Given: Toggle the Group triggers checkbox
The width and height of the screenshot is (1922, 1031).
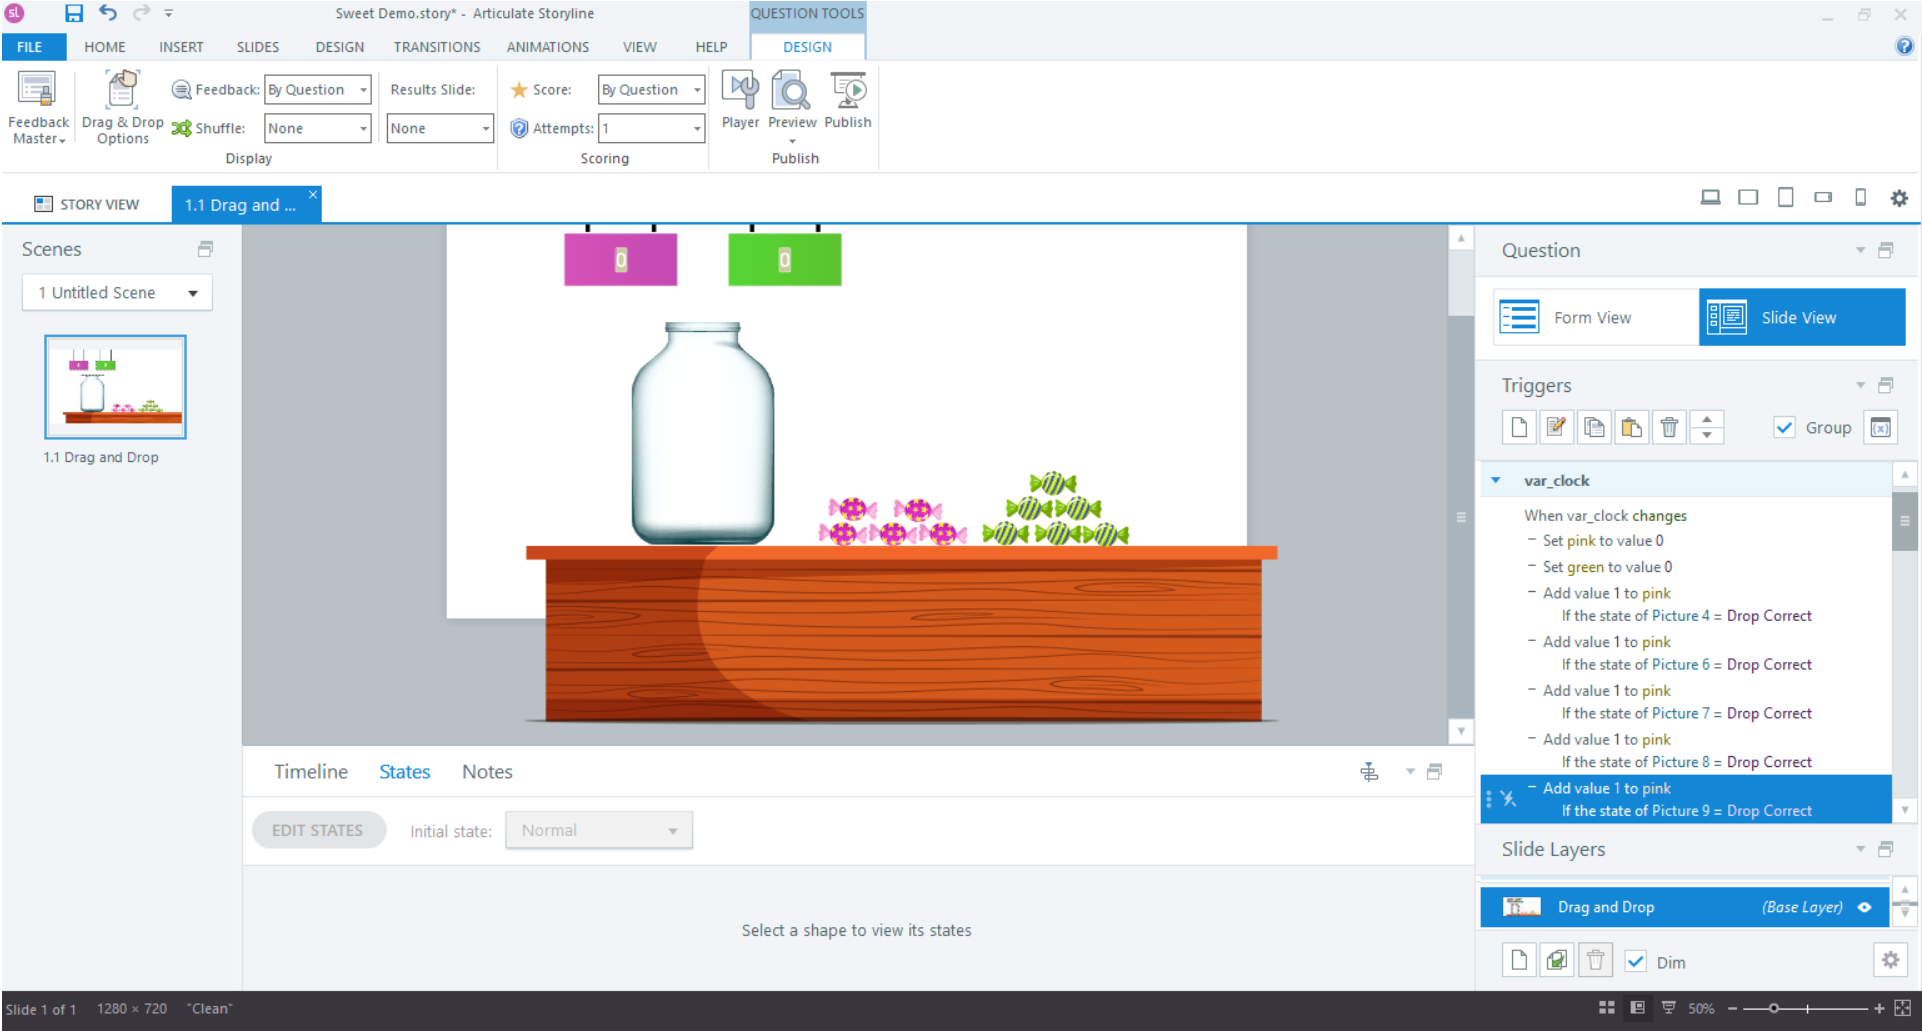Looking at the screenshot, I should [x=1784, y=428].
